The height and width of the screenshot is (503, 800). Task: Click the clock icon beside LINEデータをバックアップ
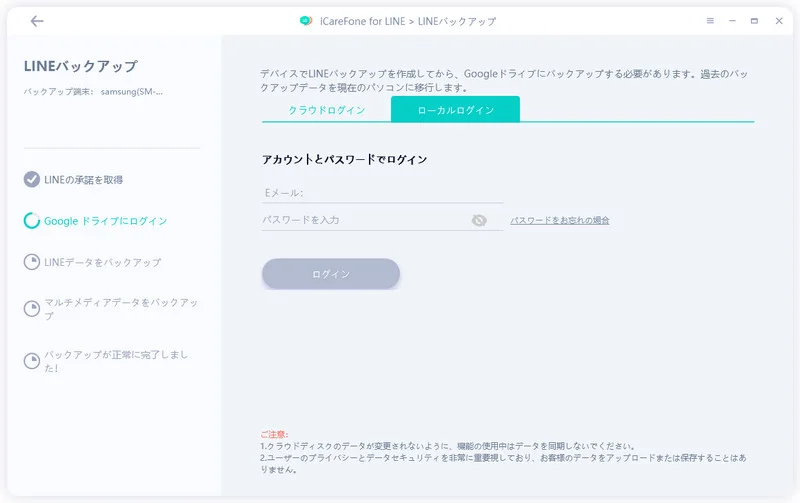(32, 262)
